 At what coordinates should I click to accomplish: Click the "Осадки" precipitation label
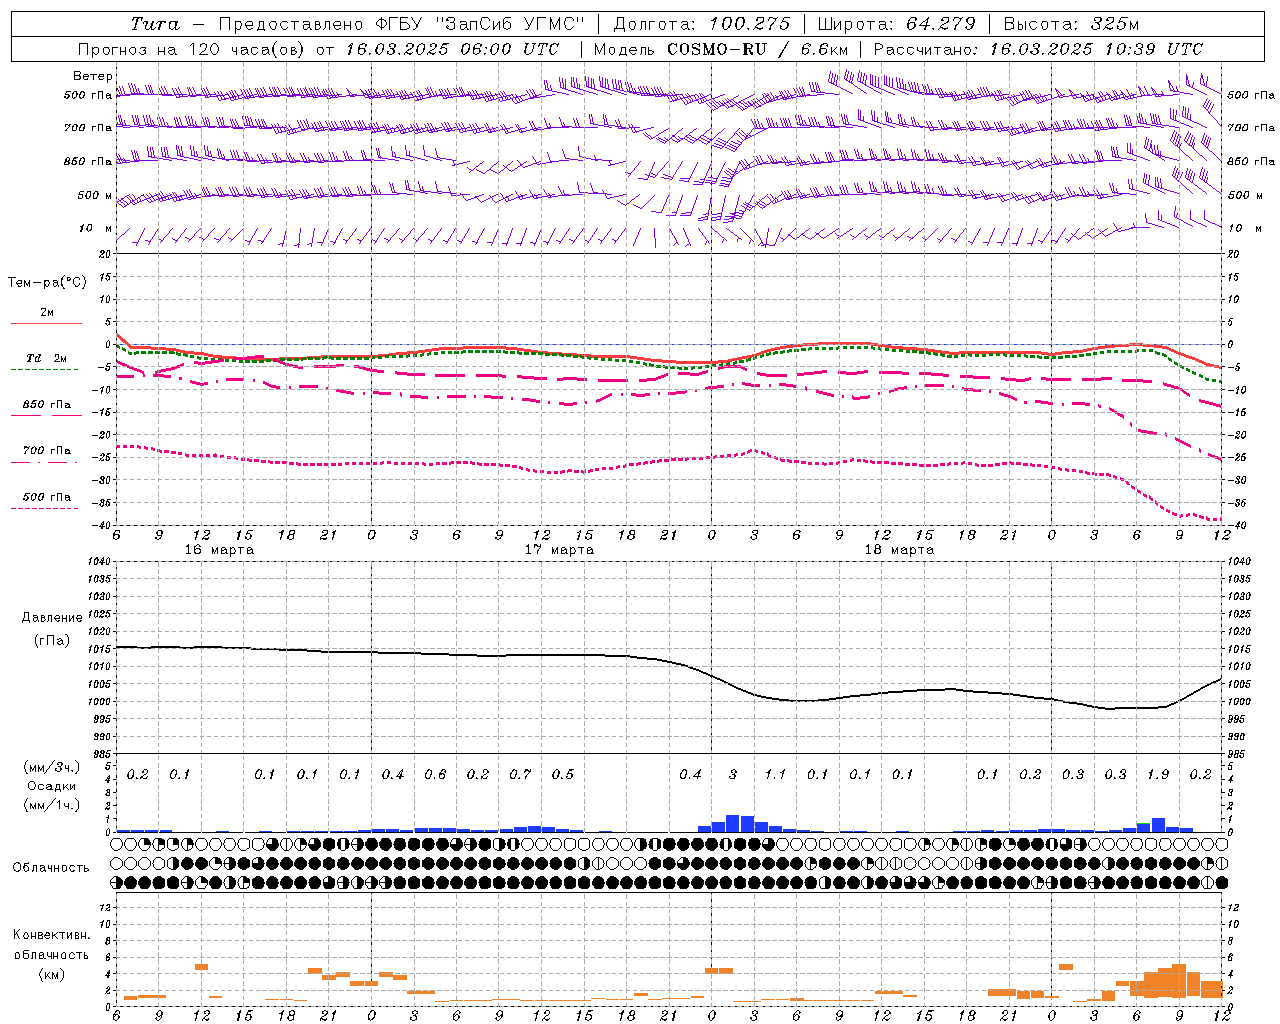click(51, 786)
